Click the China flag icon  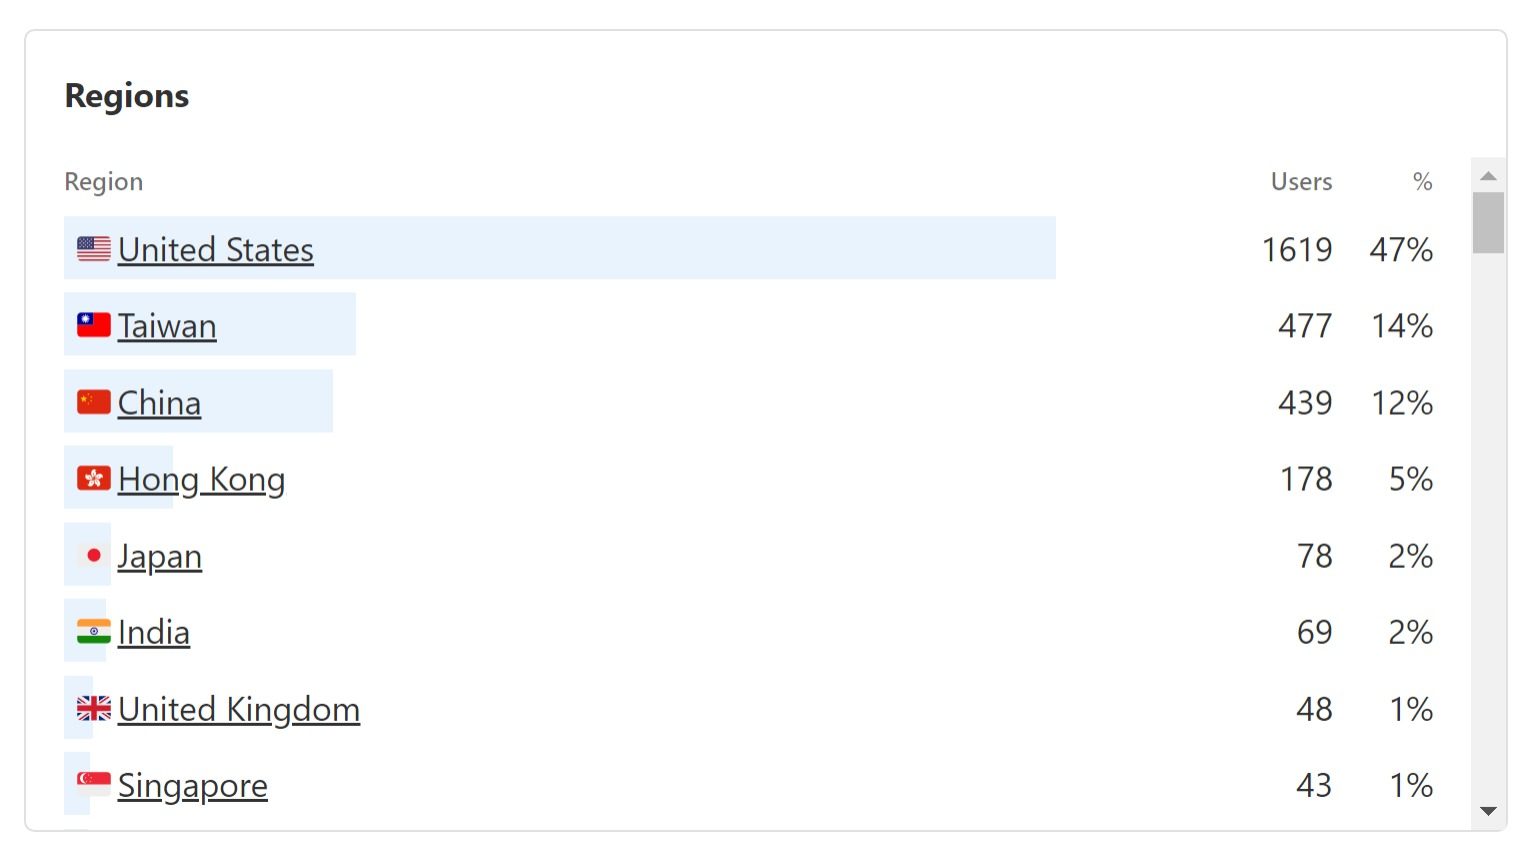94,402
